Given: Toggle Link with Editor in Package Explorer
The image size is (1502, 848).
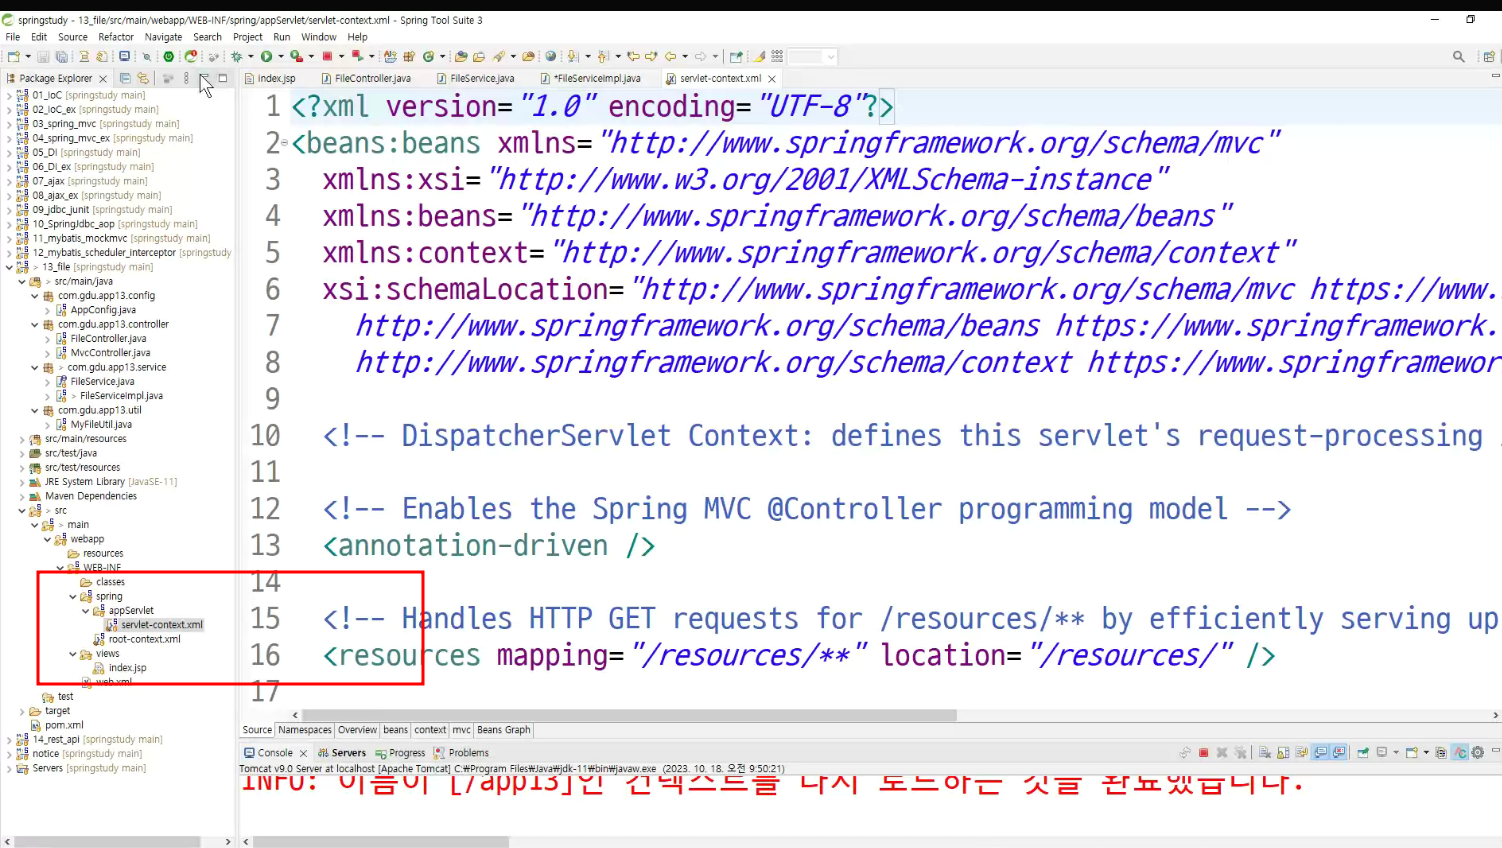Looking at the screenshot, I should tap(144, 78).
